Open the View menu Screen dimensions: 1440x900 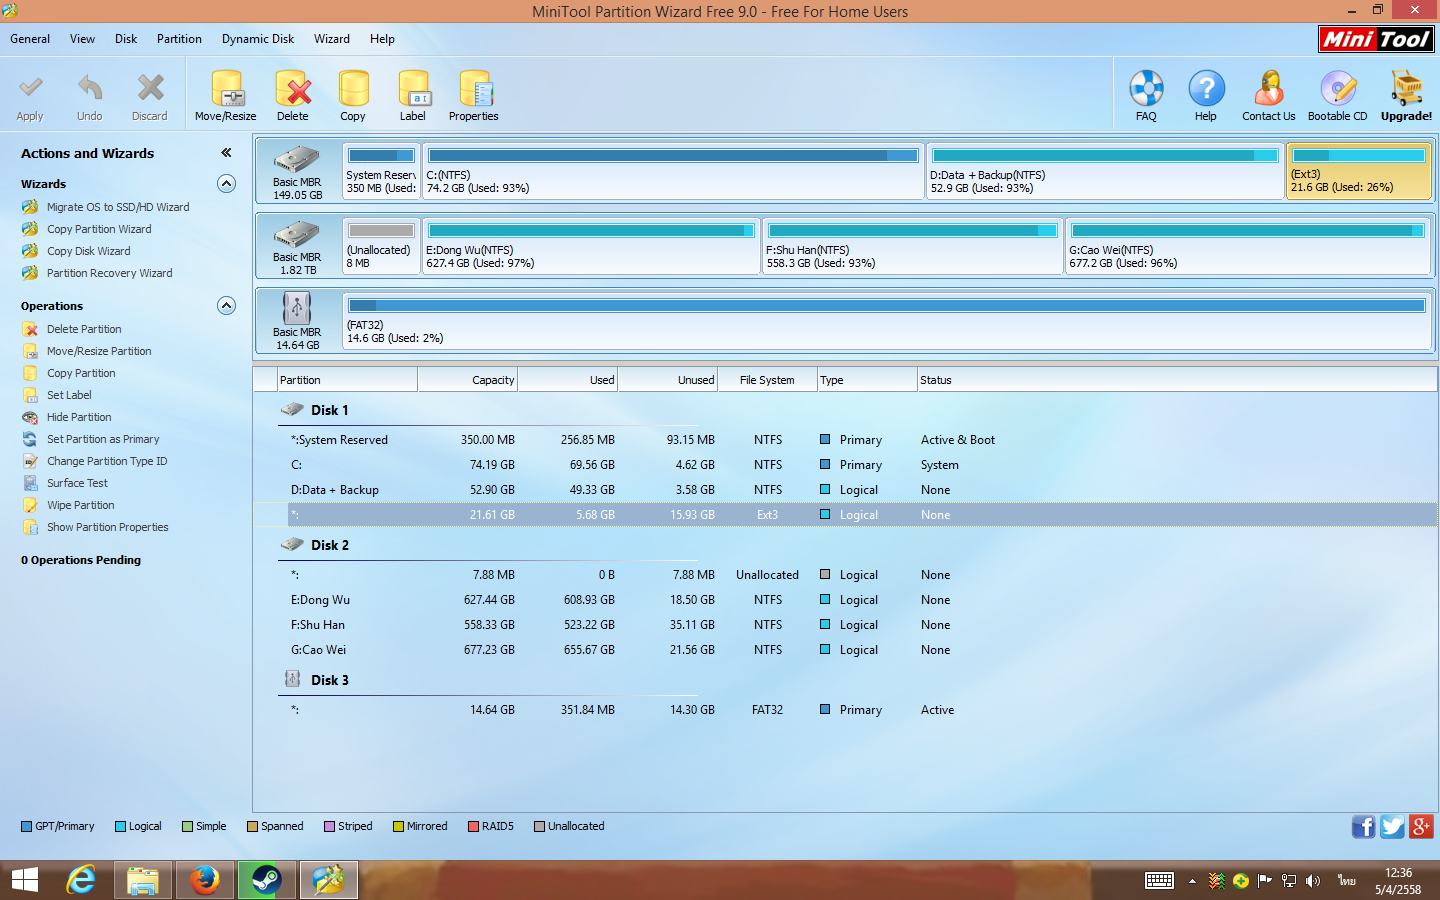[x=82, y=39]
